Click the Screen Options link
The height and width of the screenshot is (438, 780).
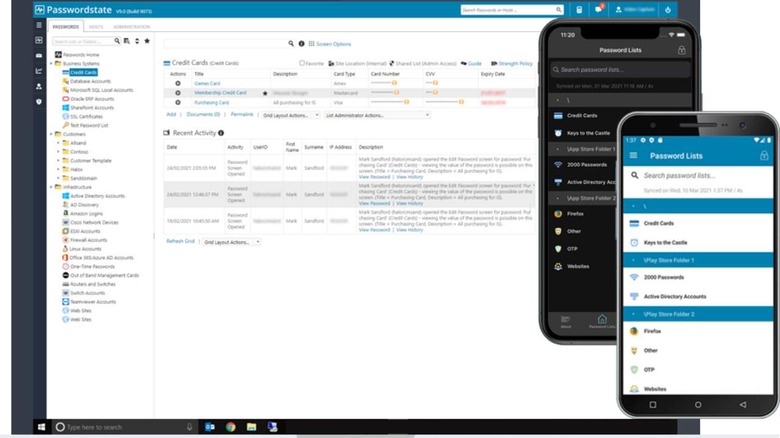coord(333,44)
